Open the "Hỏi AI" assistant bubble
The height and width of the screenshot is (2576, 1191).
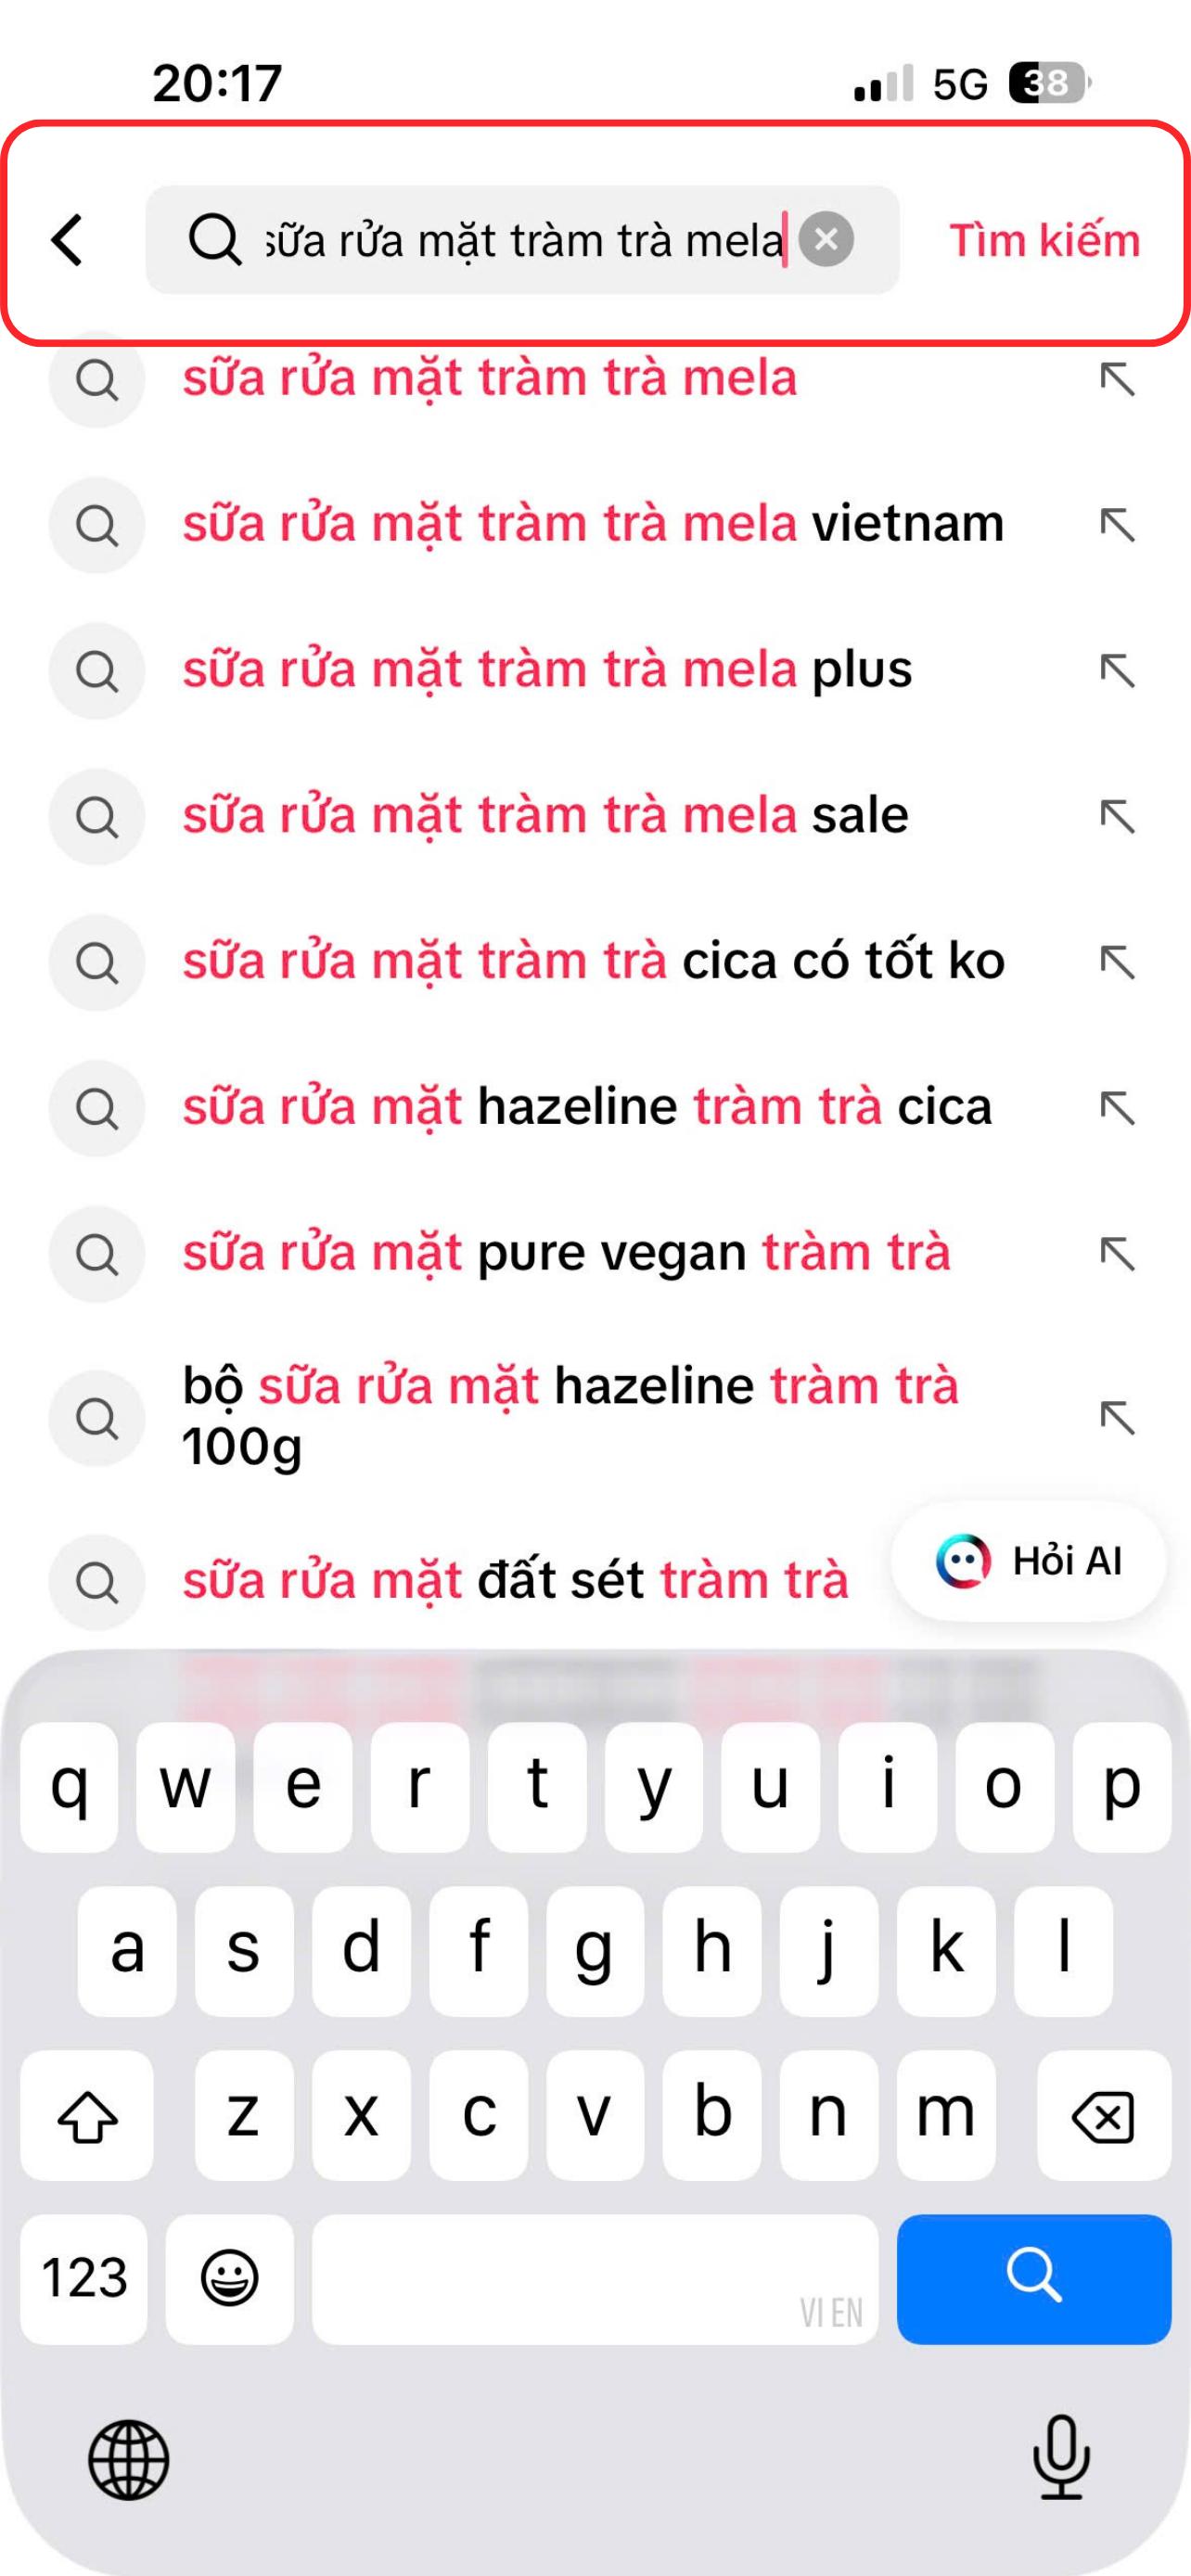pos(1028,1561)
